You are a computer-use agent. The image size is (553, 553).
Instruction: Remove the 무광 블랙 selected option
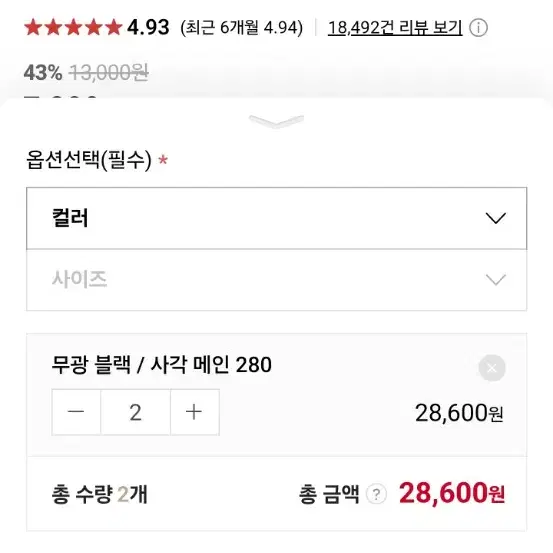(492, 368)
